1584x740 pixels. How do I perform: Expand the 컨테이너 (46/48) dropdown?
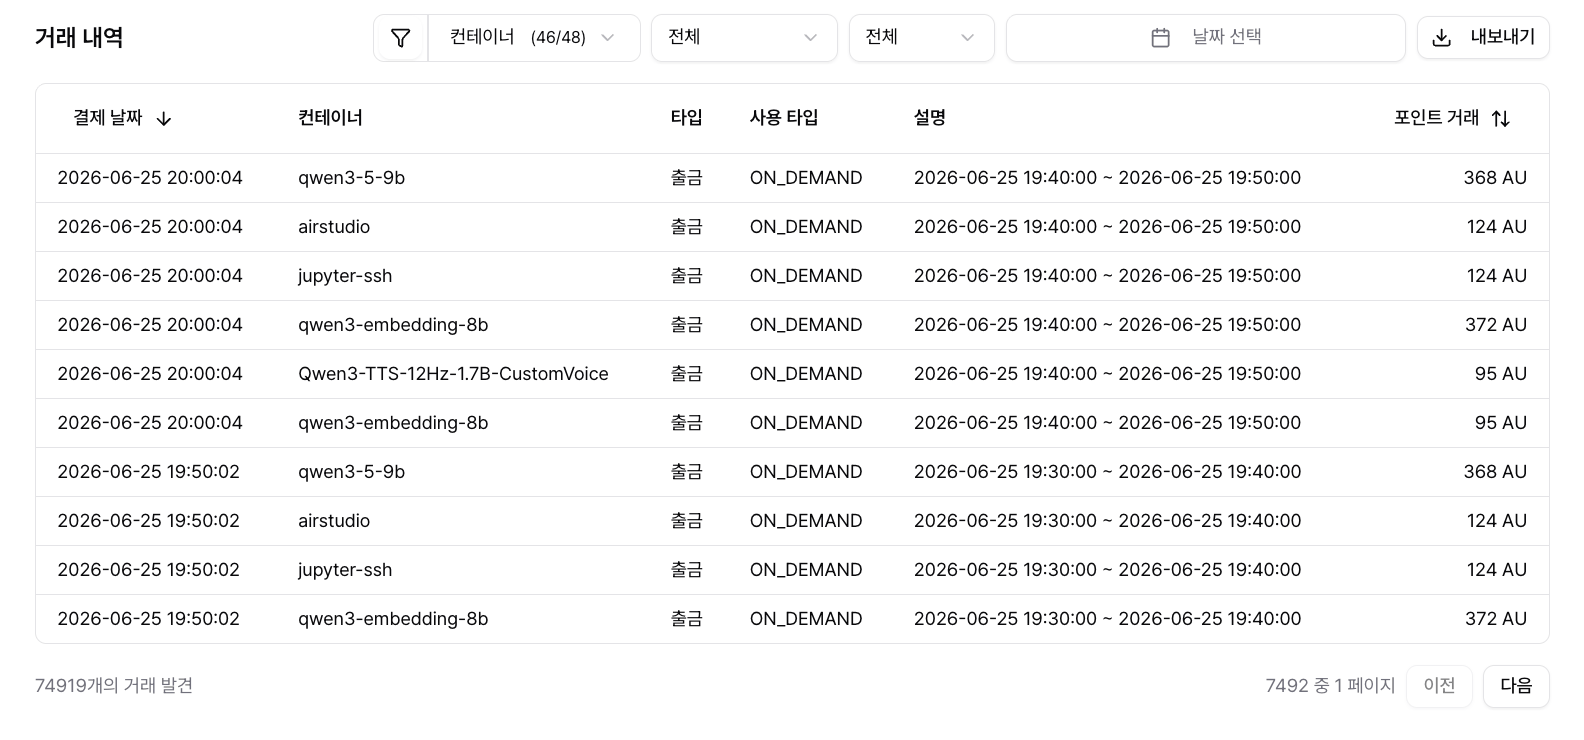(534, 38)
